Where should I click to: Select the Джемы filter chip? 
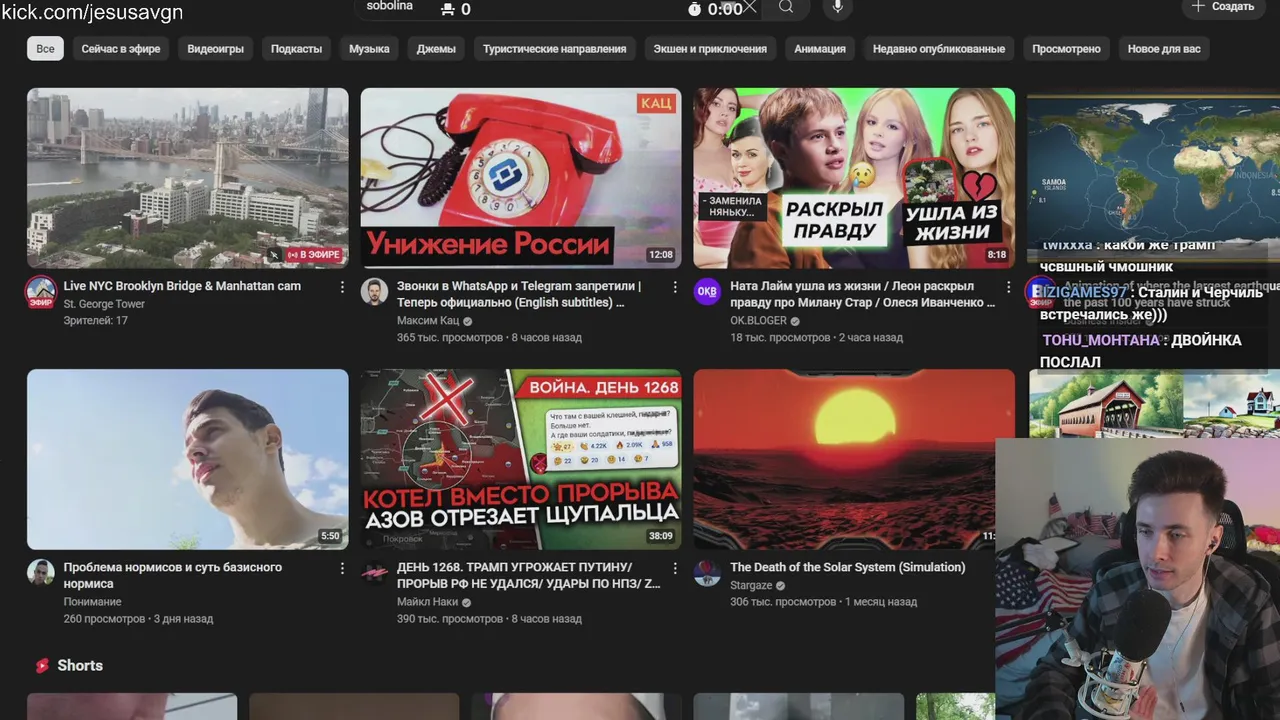[436, 49]
